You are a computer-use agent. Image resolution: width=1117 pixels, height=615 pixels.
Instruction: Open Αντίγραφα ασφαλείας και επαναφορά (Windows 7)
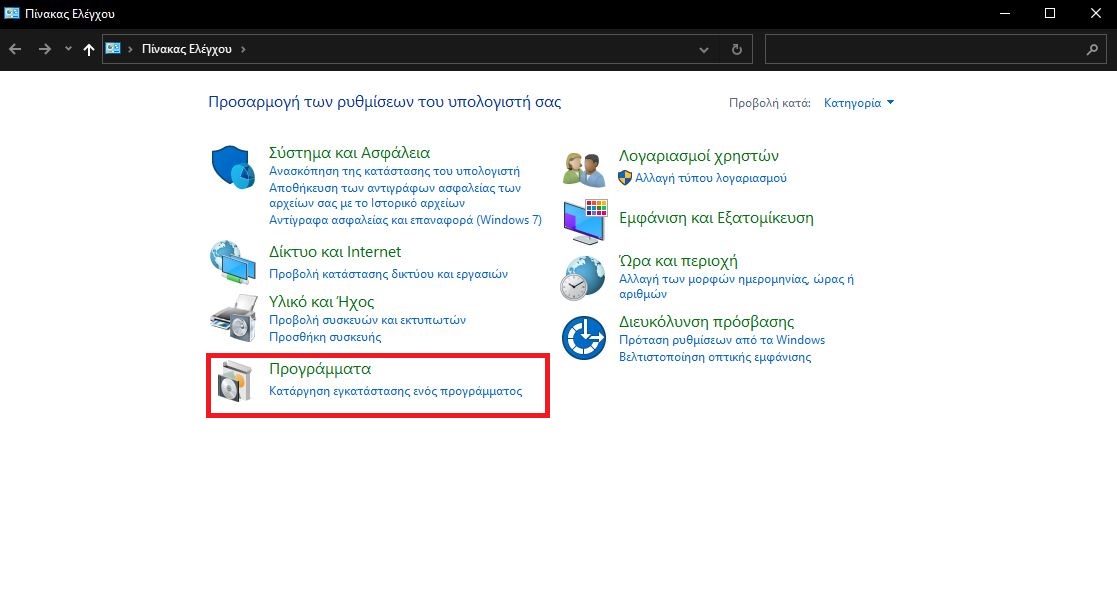(x=405, y=220)
